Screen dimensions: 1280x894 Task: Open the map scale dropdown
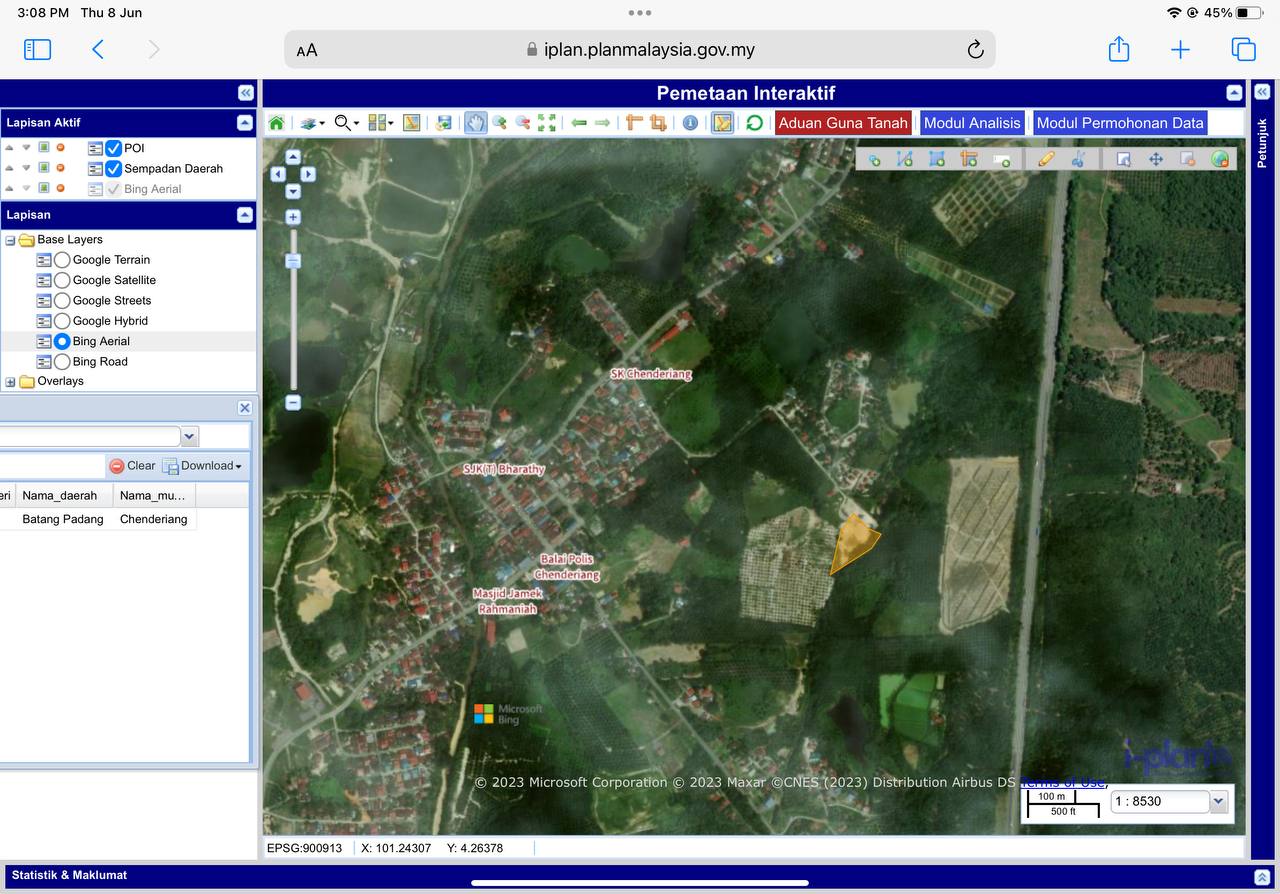[1218, 801]
